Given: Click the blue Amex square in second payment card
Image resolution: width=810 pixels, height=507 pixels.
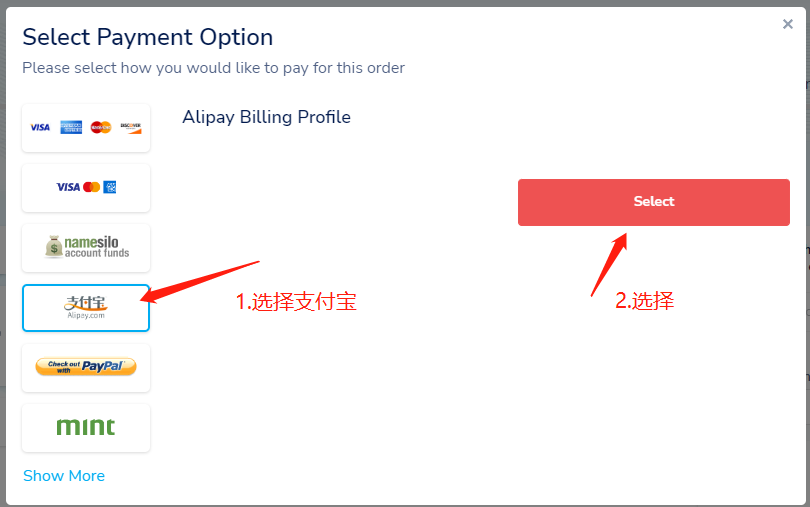Looking at the screenshot, I should click(110, 187).
